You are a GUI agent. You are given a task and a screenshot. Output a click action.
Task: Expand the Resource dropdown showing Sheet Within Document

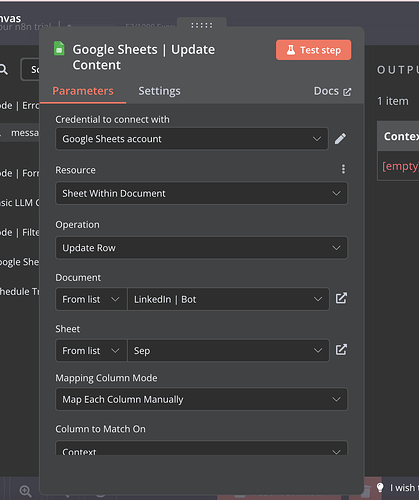(201, 193)
